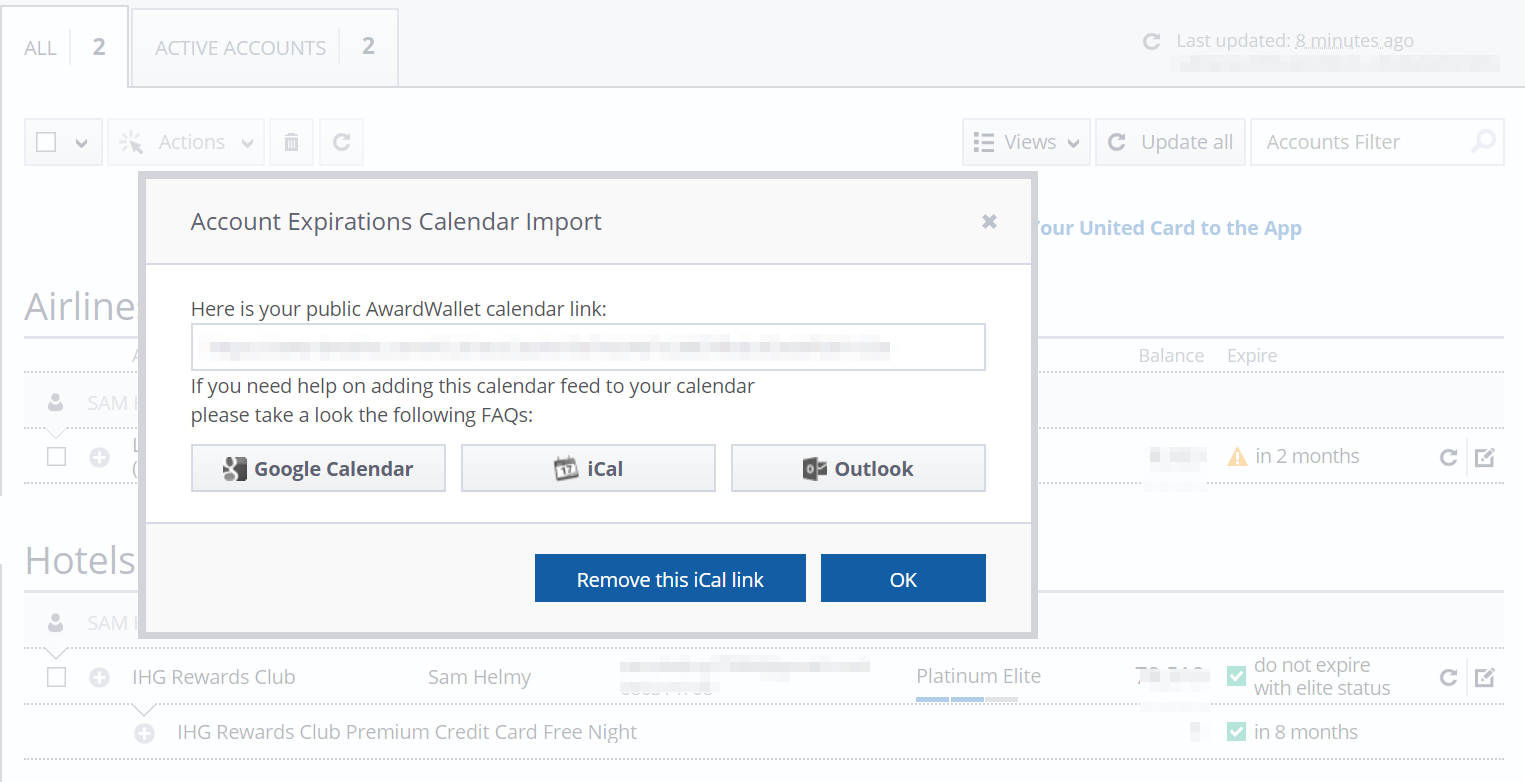This screenshot has height=782, width=1525.
Task: Click the search magnifier icon
Action: click(x=1484, y=141)
